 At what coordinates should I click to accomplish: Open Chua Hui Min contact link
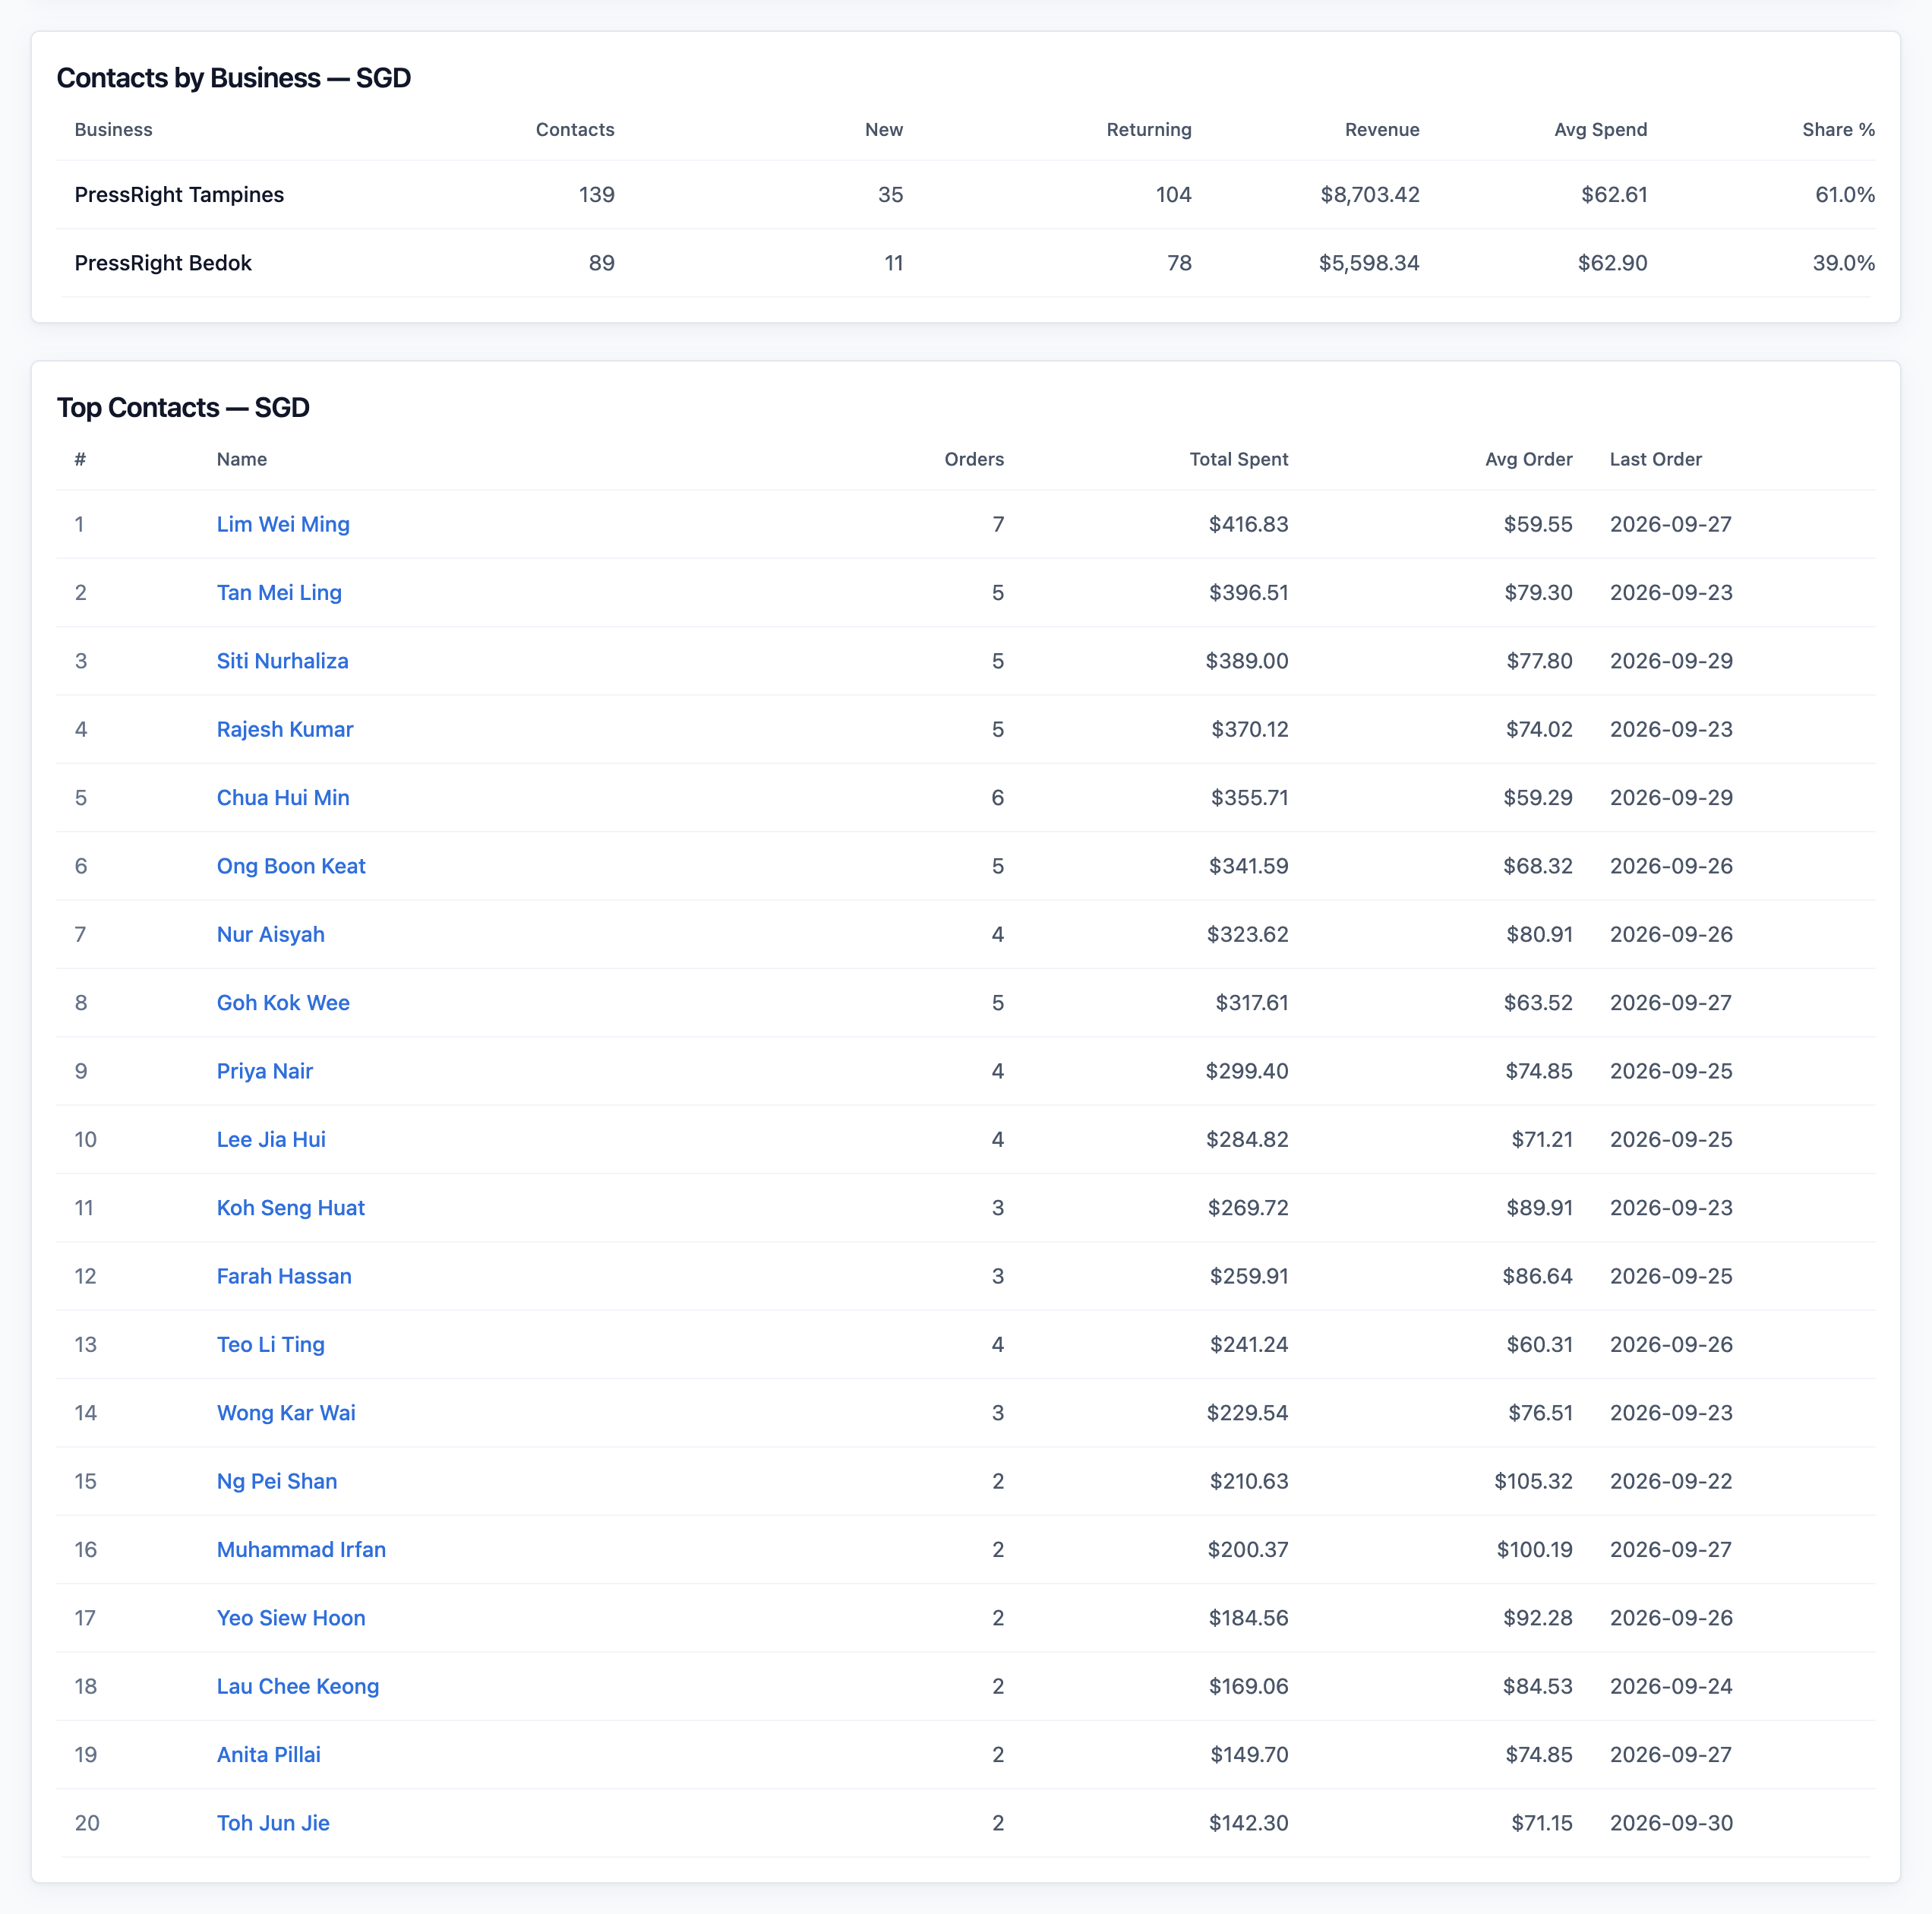pyautogui.click(x=283, y=797)
